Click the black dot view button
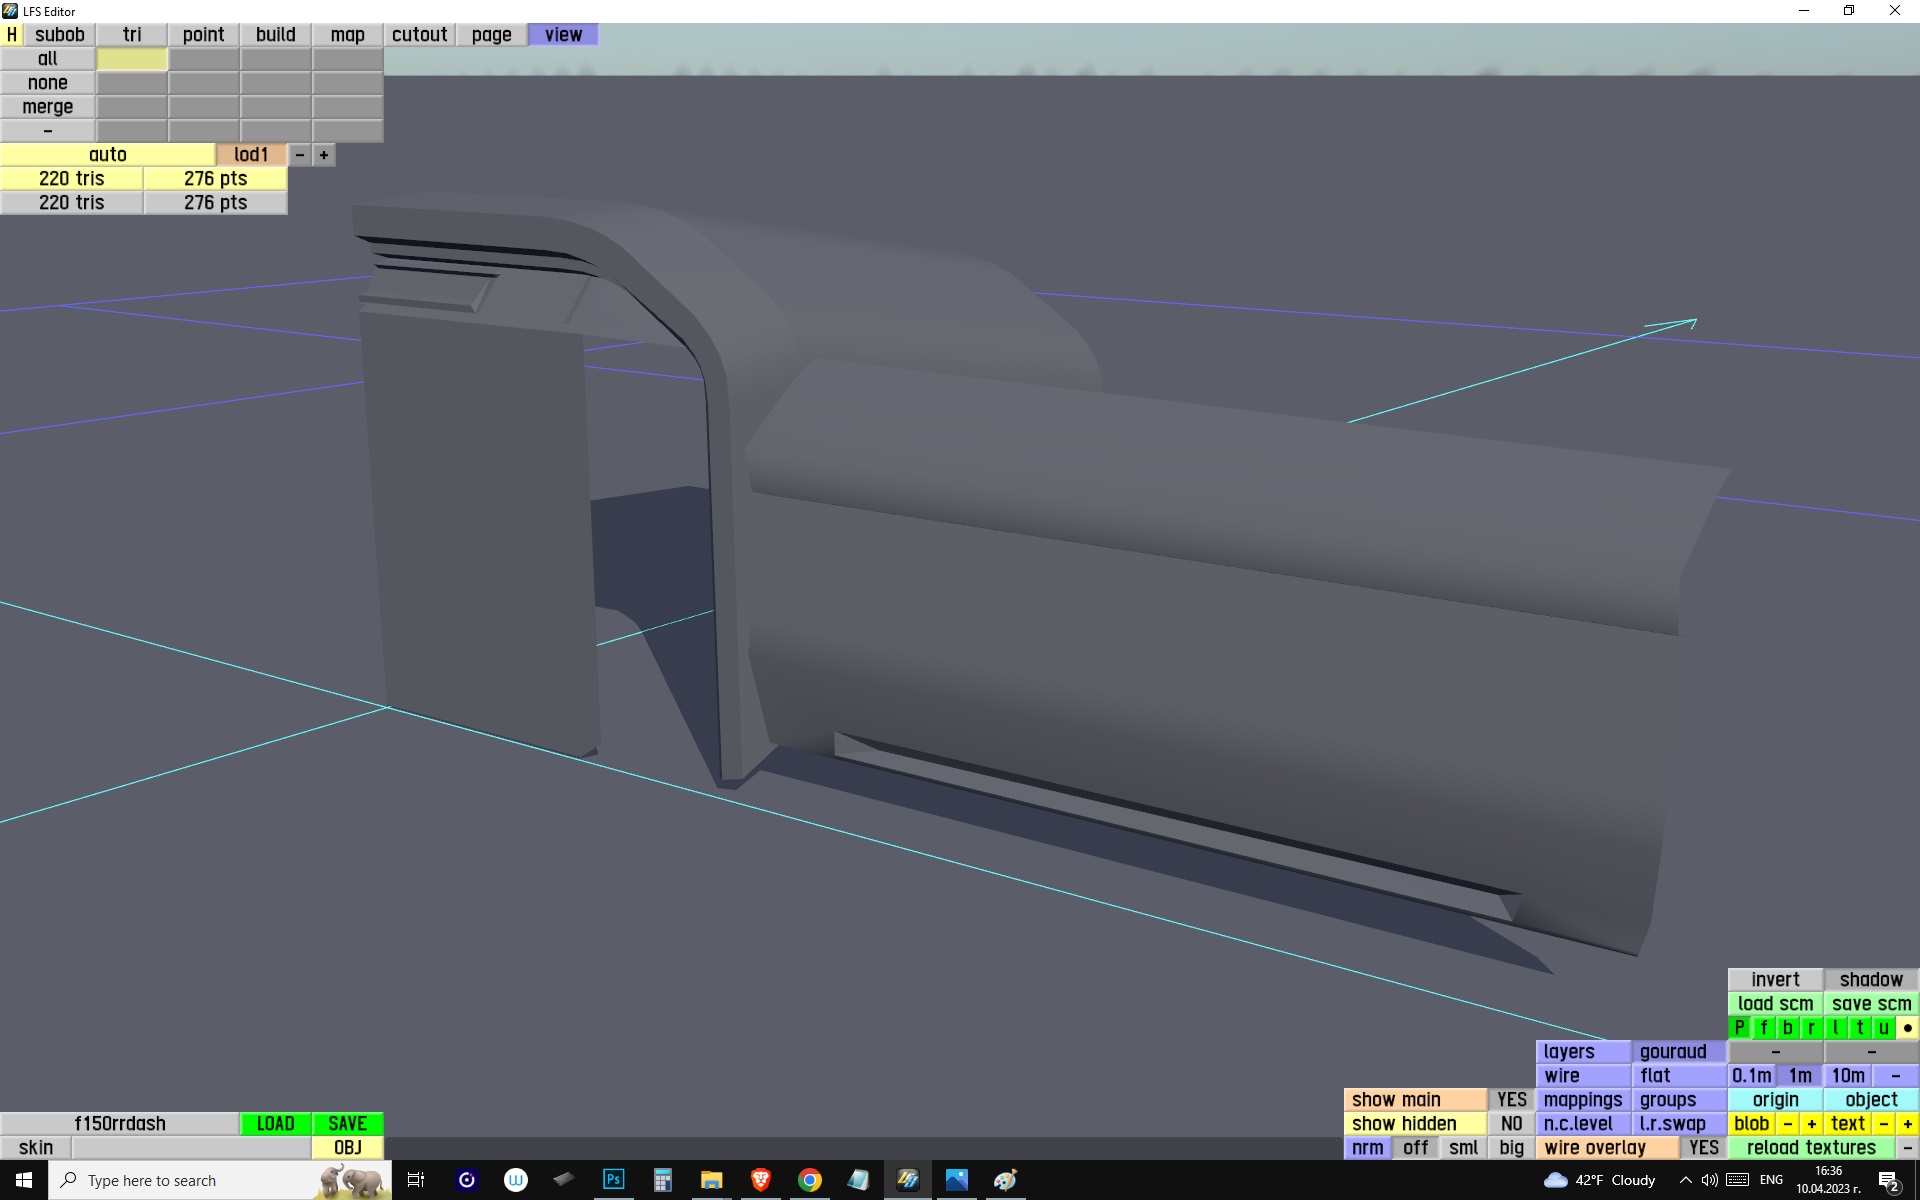Screen dimensions: 1920x1200 (1907, 1028)
